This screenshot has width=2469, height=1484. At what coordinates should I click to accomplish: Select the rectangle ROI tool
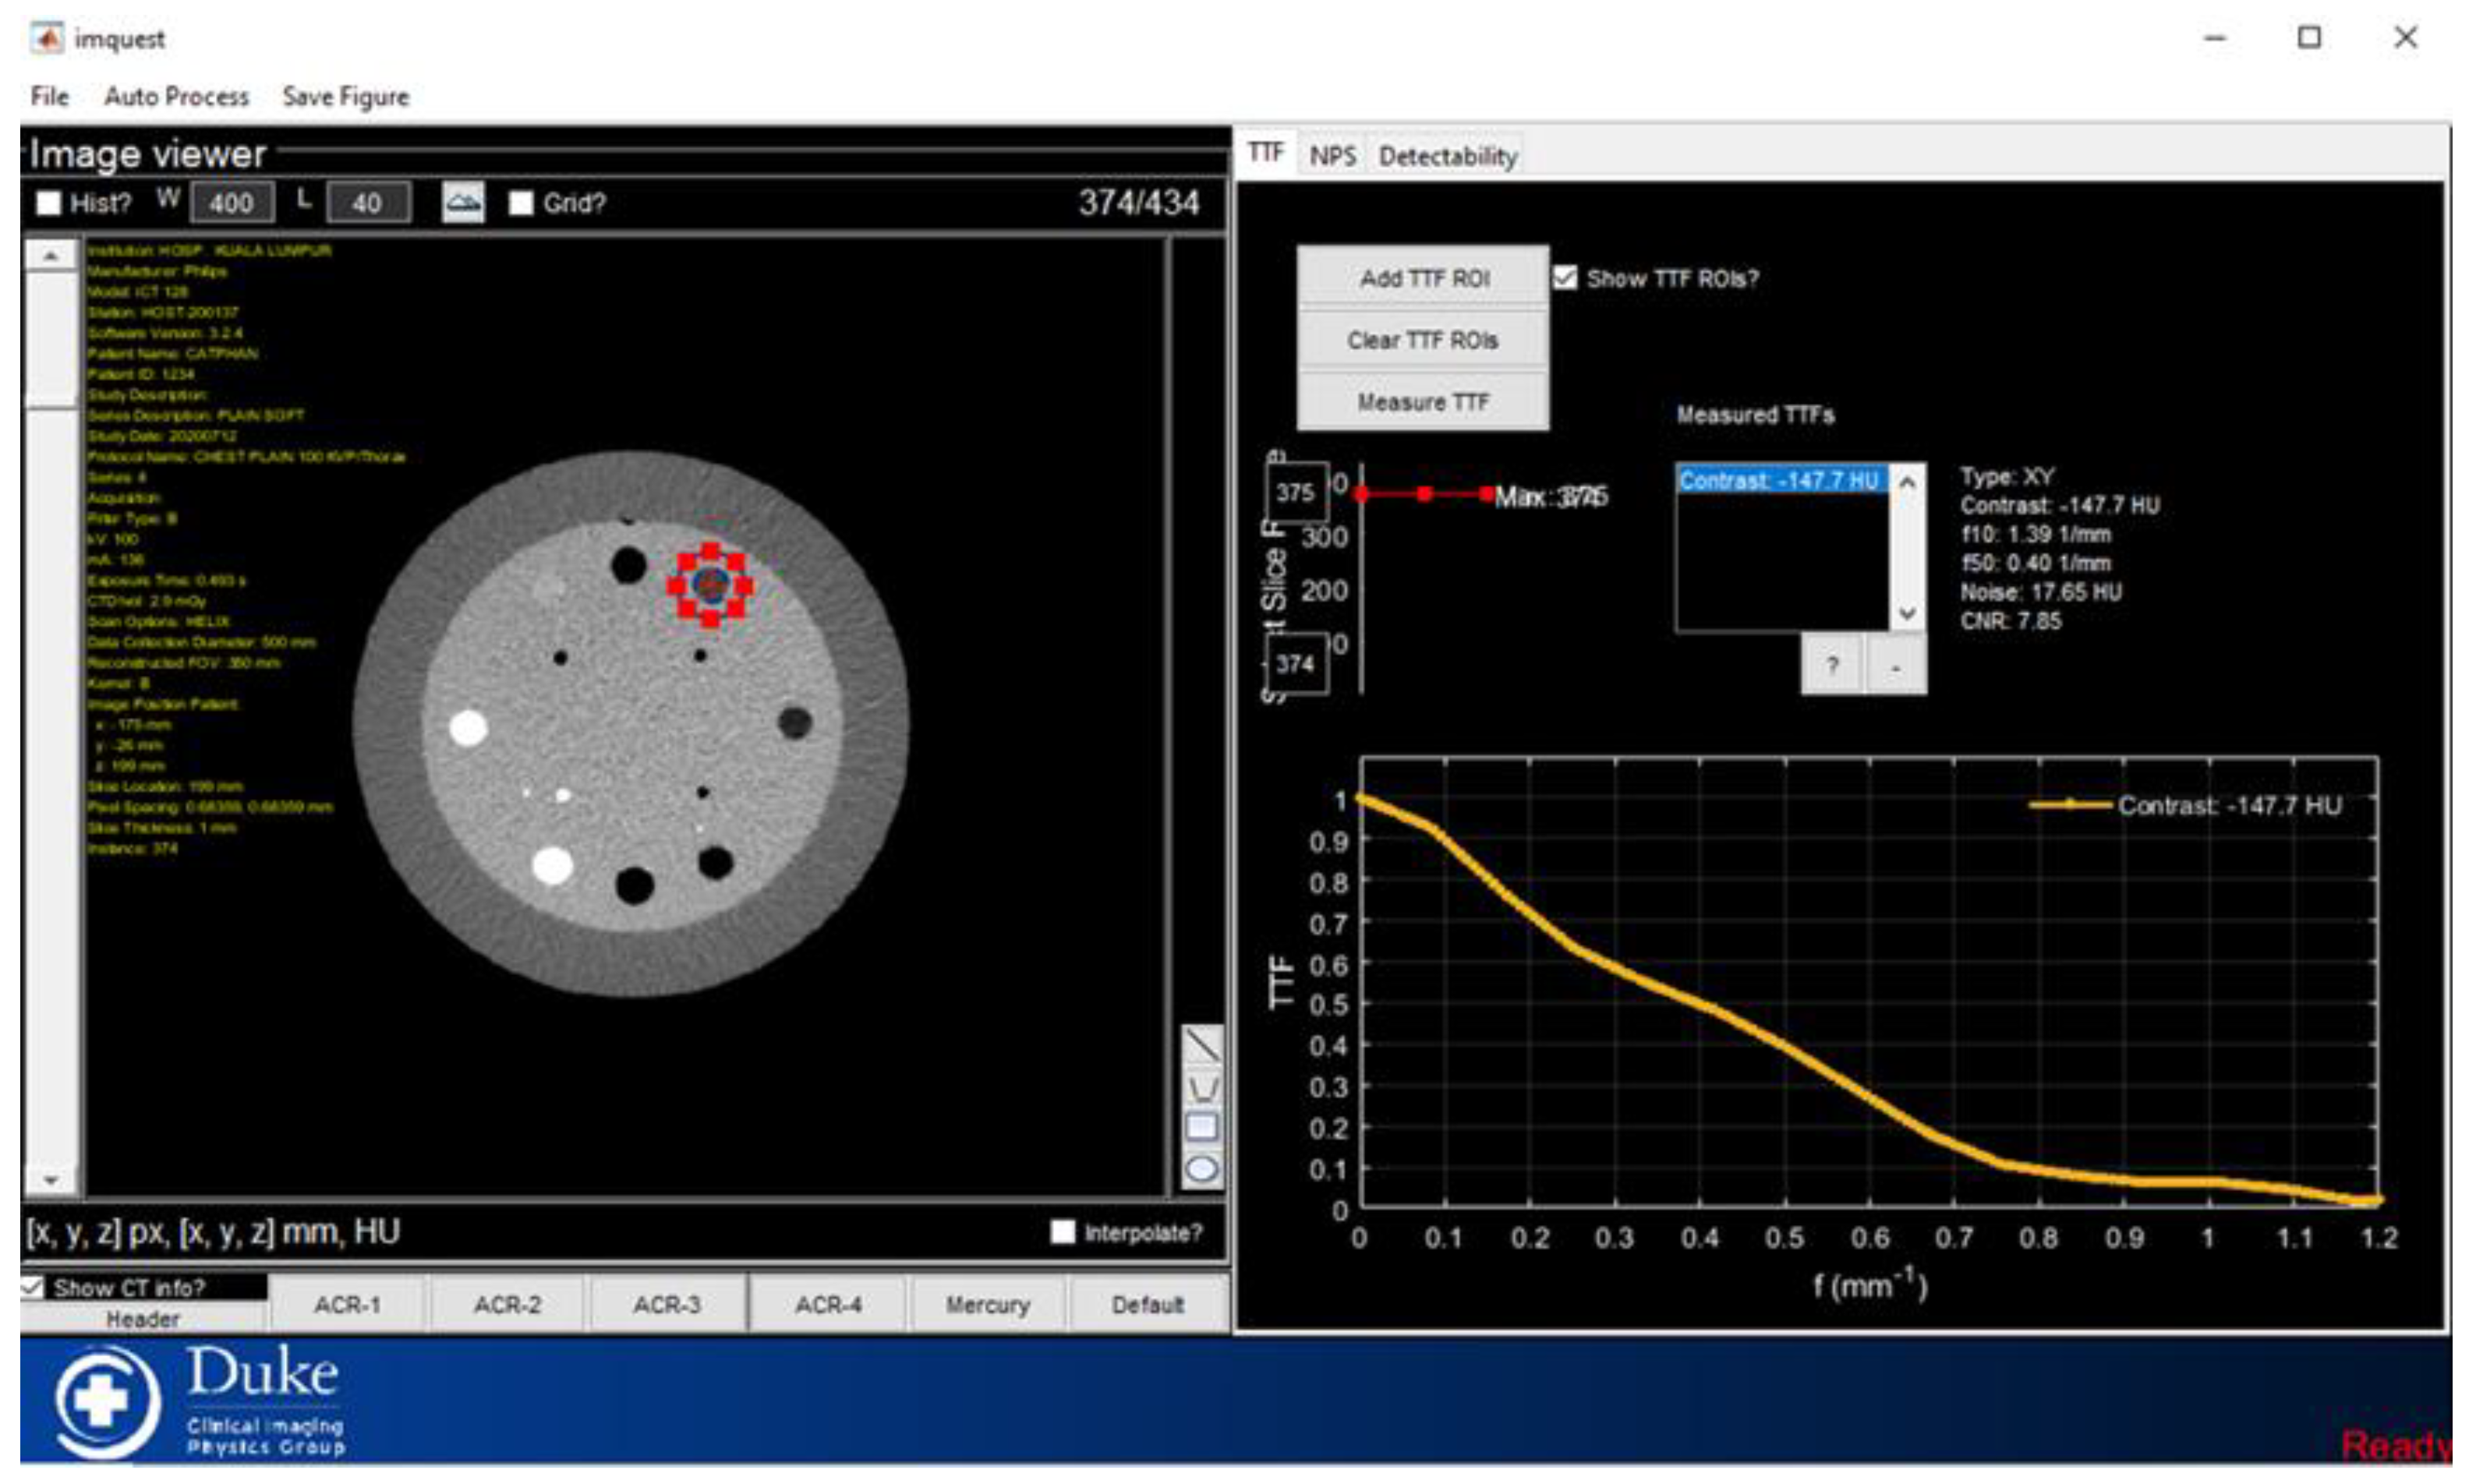click(x=1201, y=1128)
